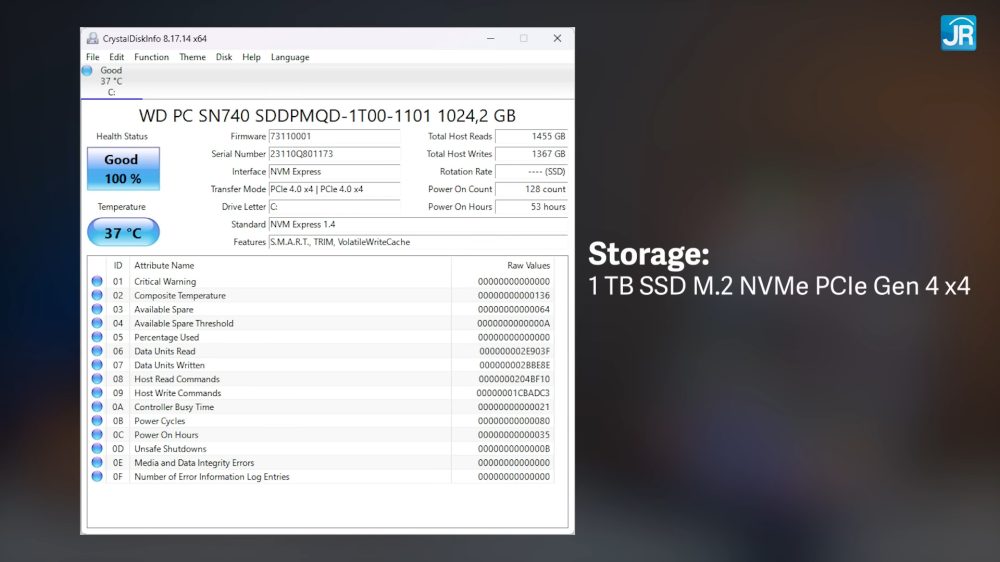Click the blue status orb beside Critical Warning
Viewport: 1000px width, 562px height.
[x=97, y=282]
